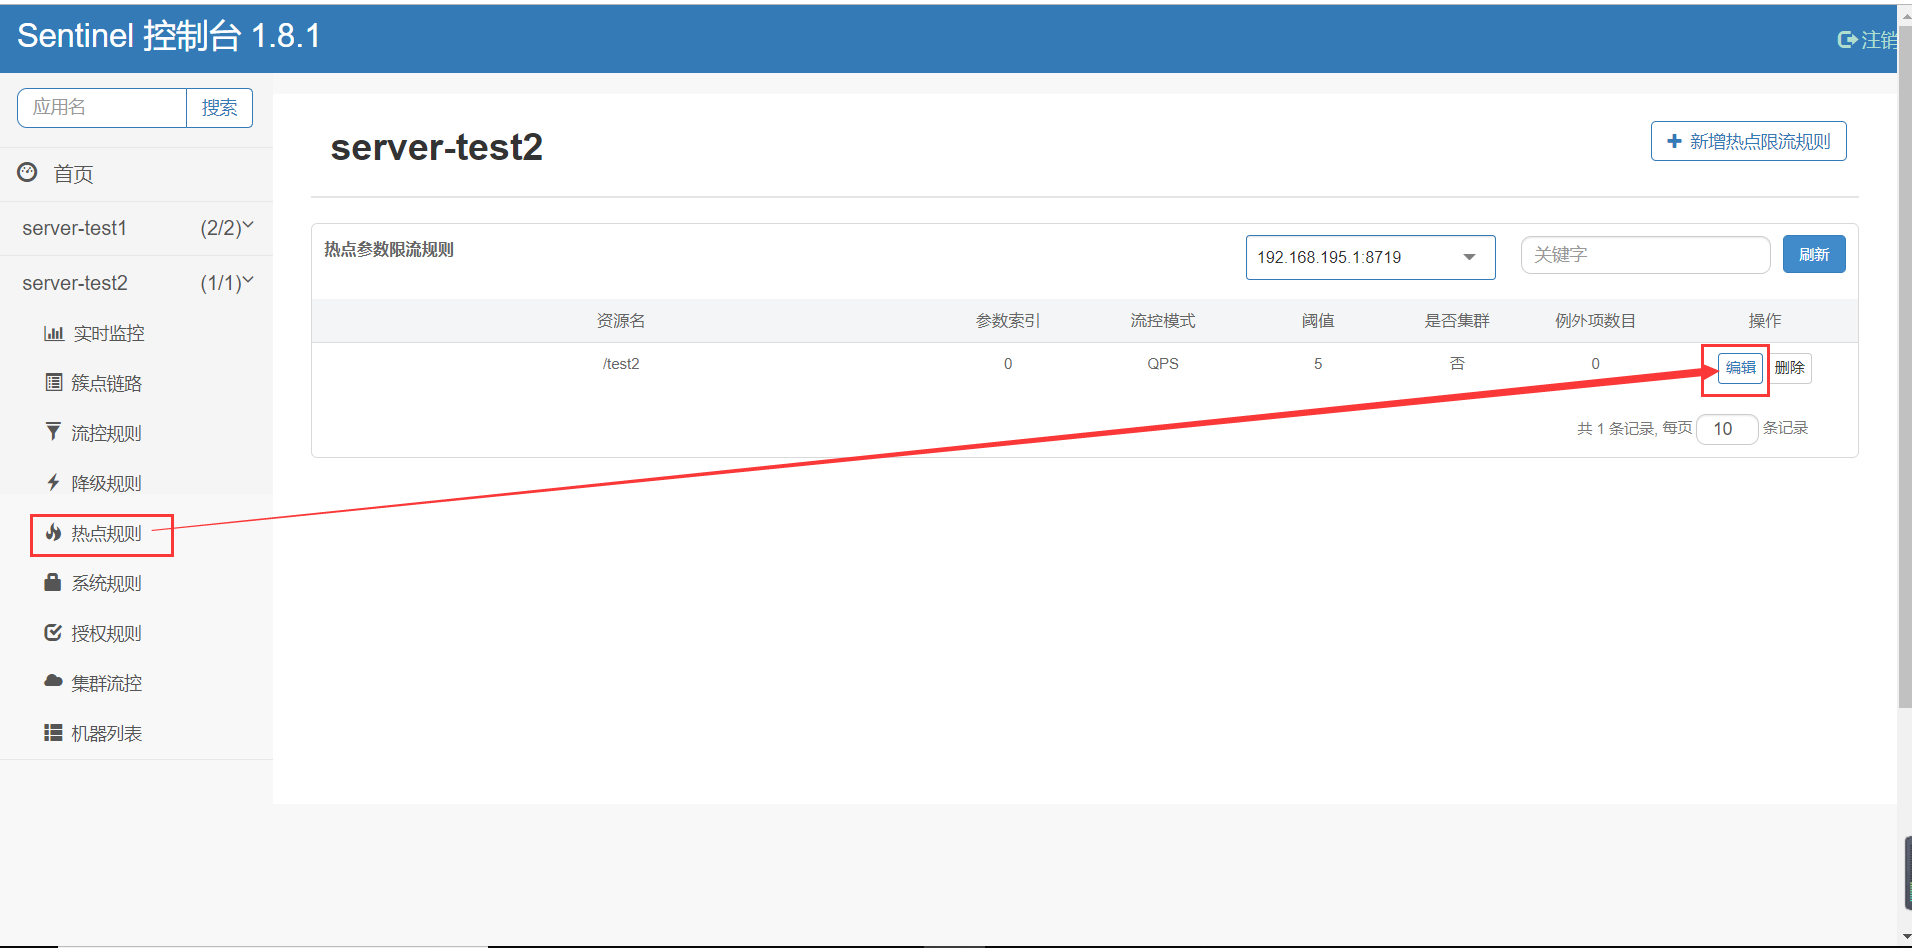This screenshot has width=1912, height=948.
Task: Edit the /test2 rule with 编辑
Action: (1740, 368)
